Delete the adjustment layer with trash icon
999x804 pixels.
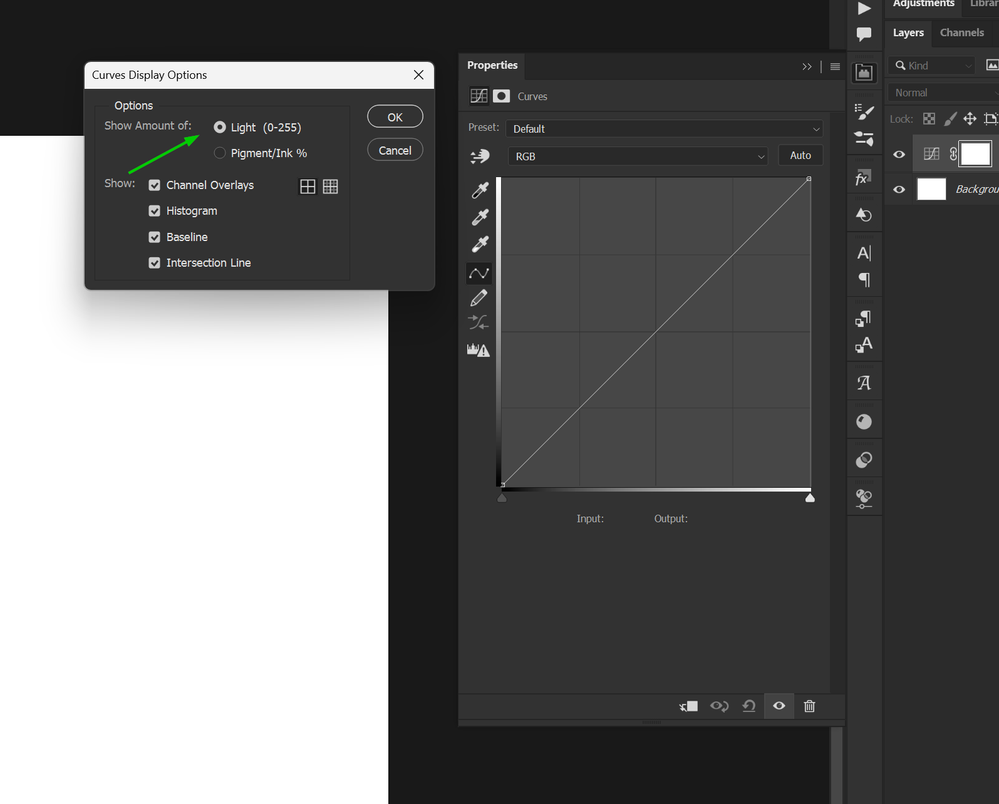(x=809, y=706)
